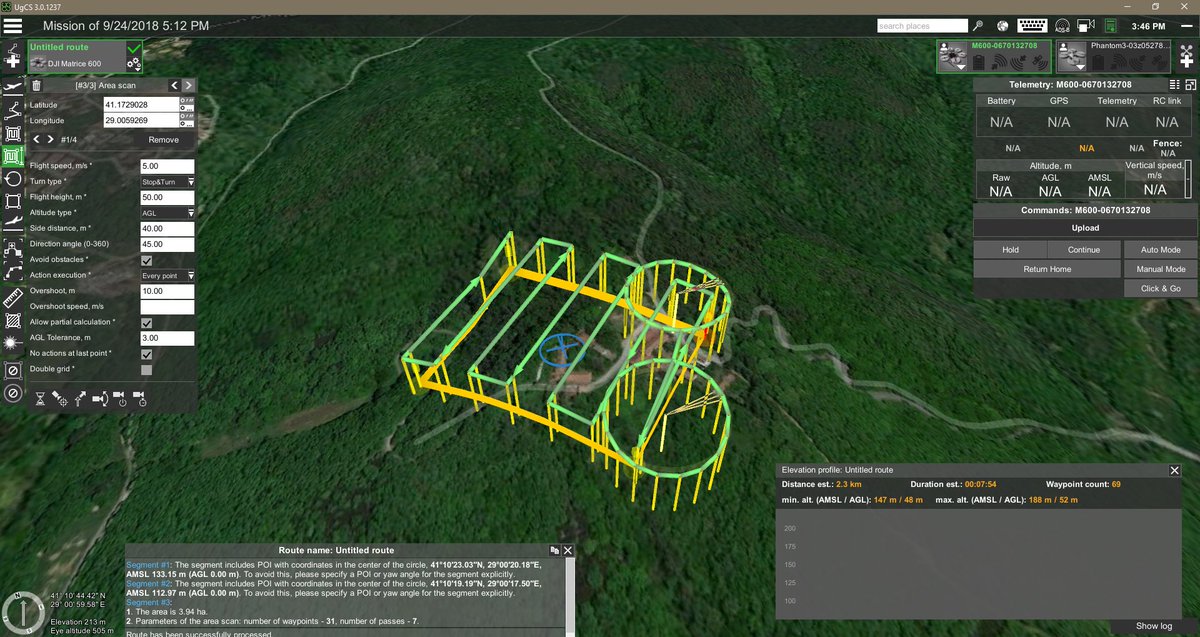Click the search places field

point(922,26)
